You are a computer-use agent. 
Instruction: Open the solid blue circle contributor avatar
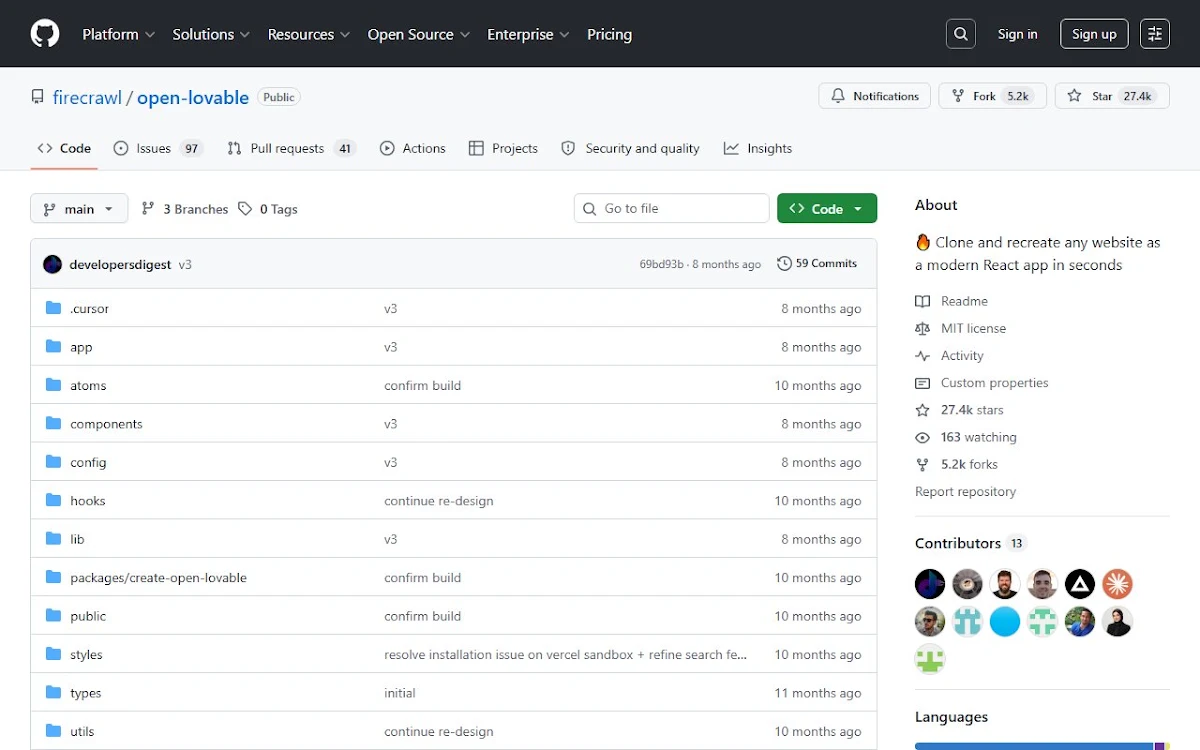coord(1005,621)
